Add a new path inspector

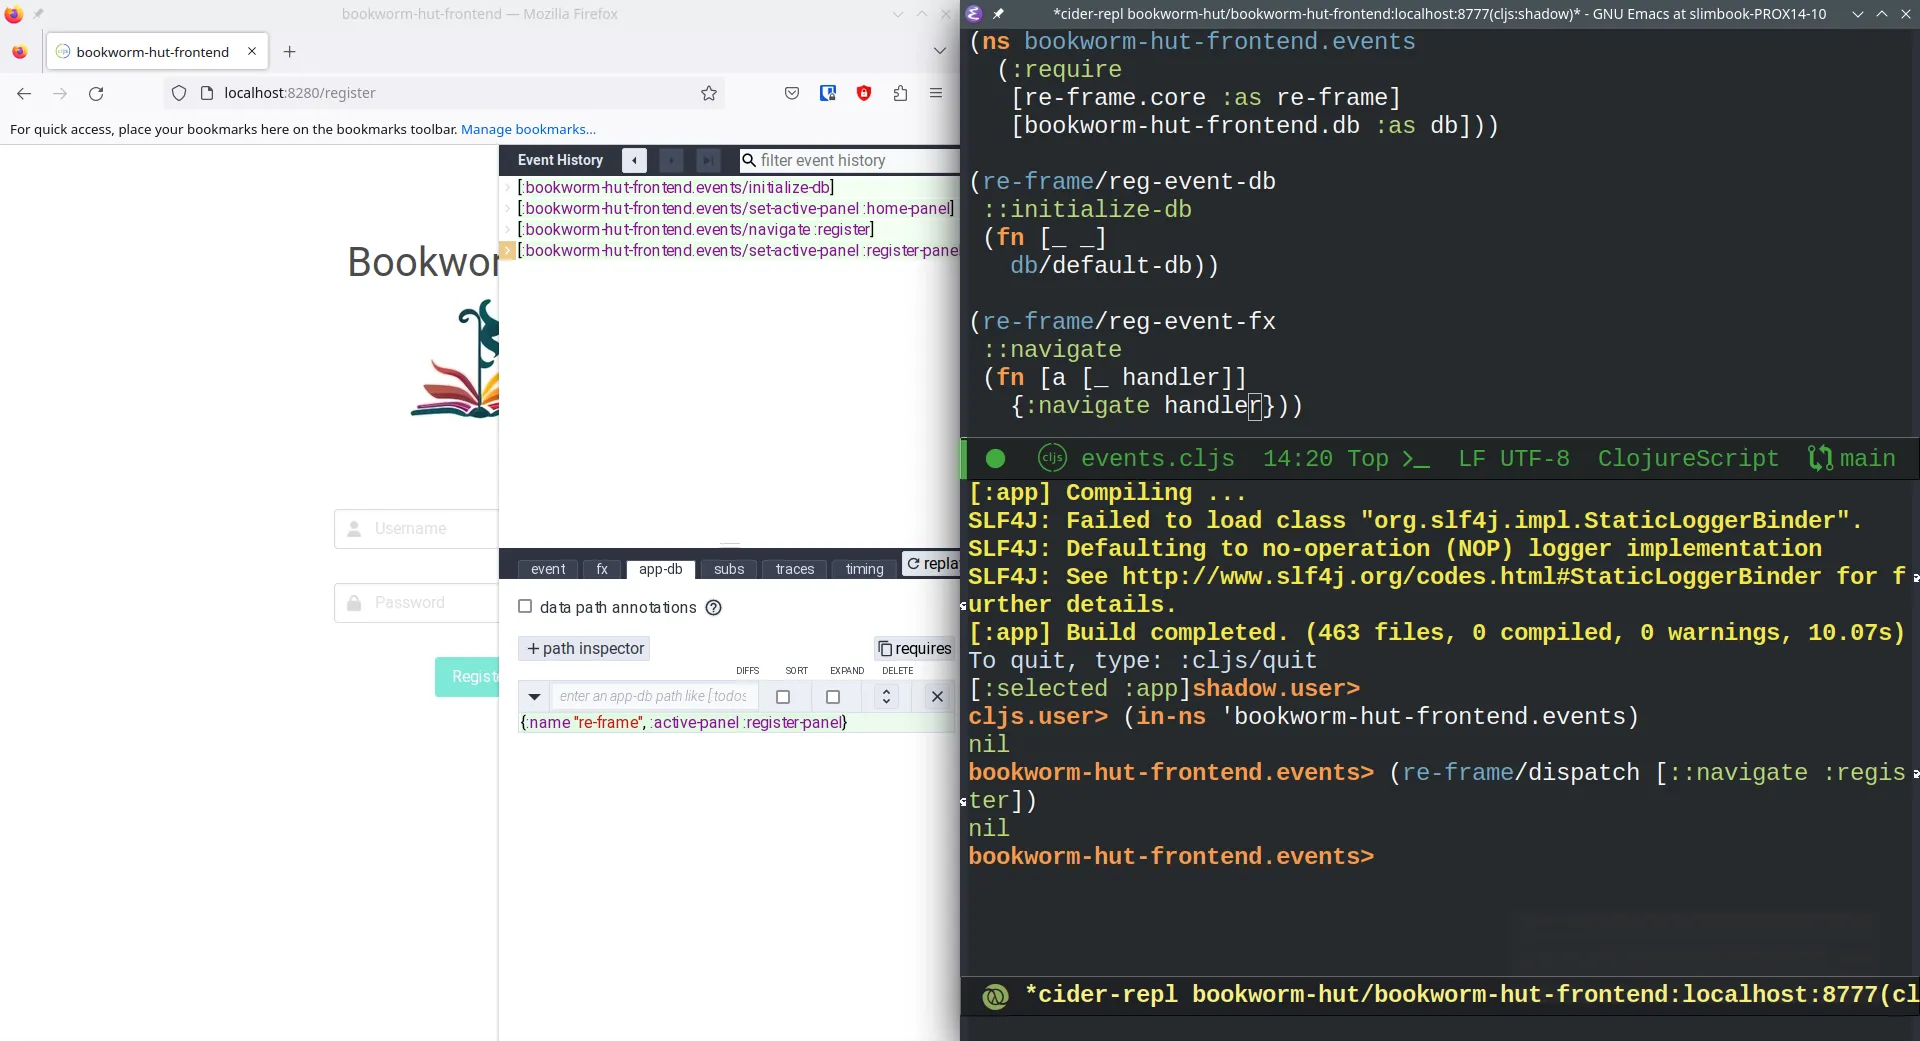tap(585, 648)
